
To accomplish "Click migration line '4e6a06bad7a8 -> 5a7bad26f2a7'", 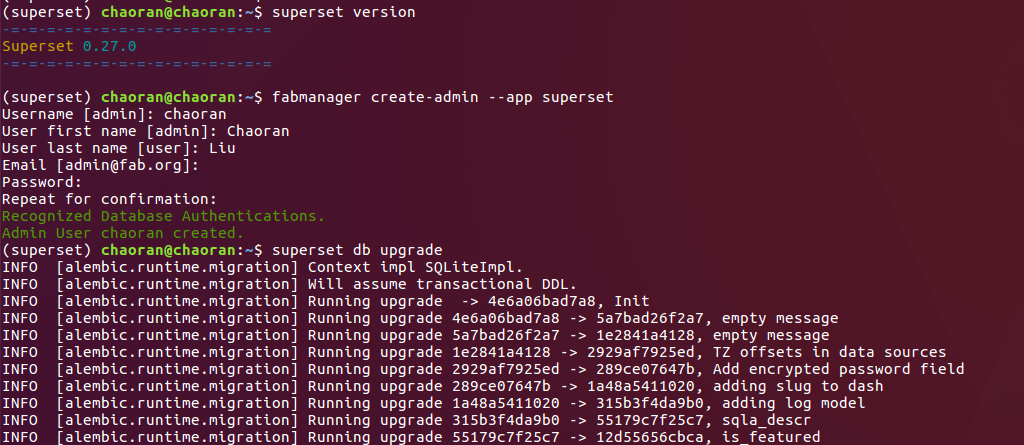I will pyautogui.click(x=420, y=318).
